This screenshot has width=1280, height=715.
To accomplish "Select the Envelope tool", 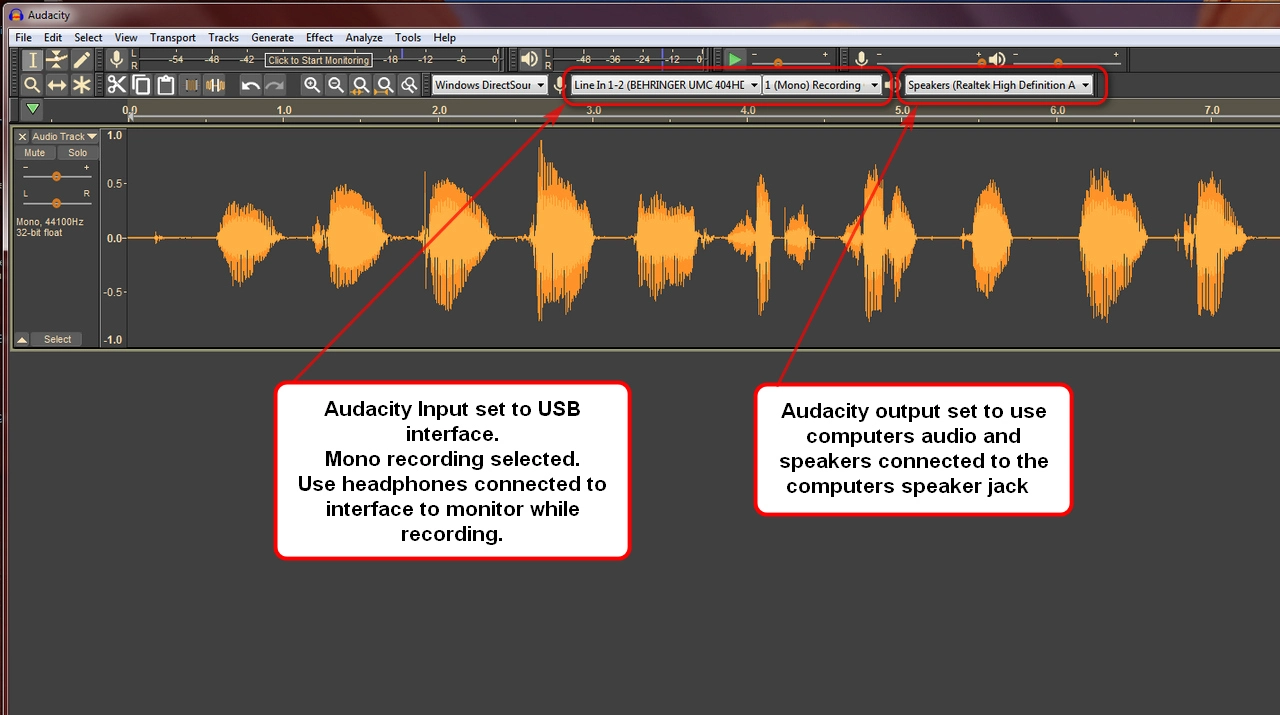I will [57, 60].
